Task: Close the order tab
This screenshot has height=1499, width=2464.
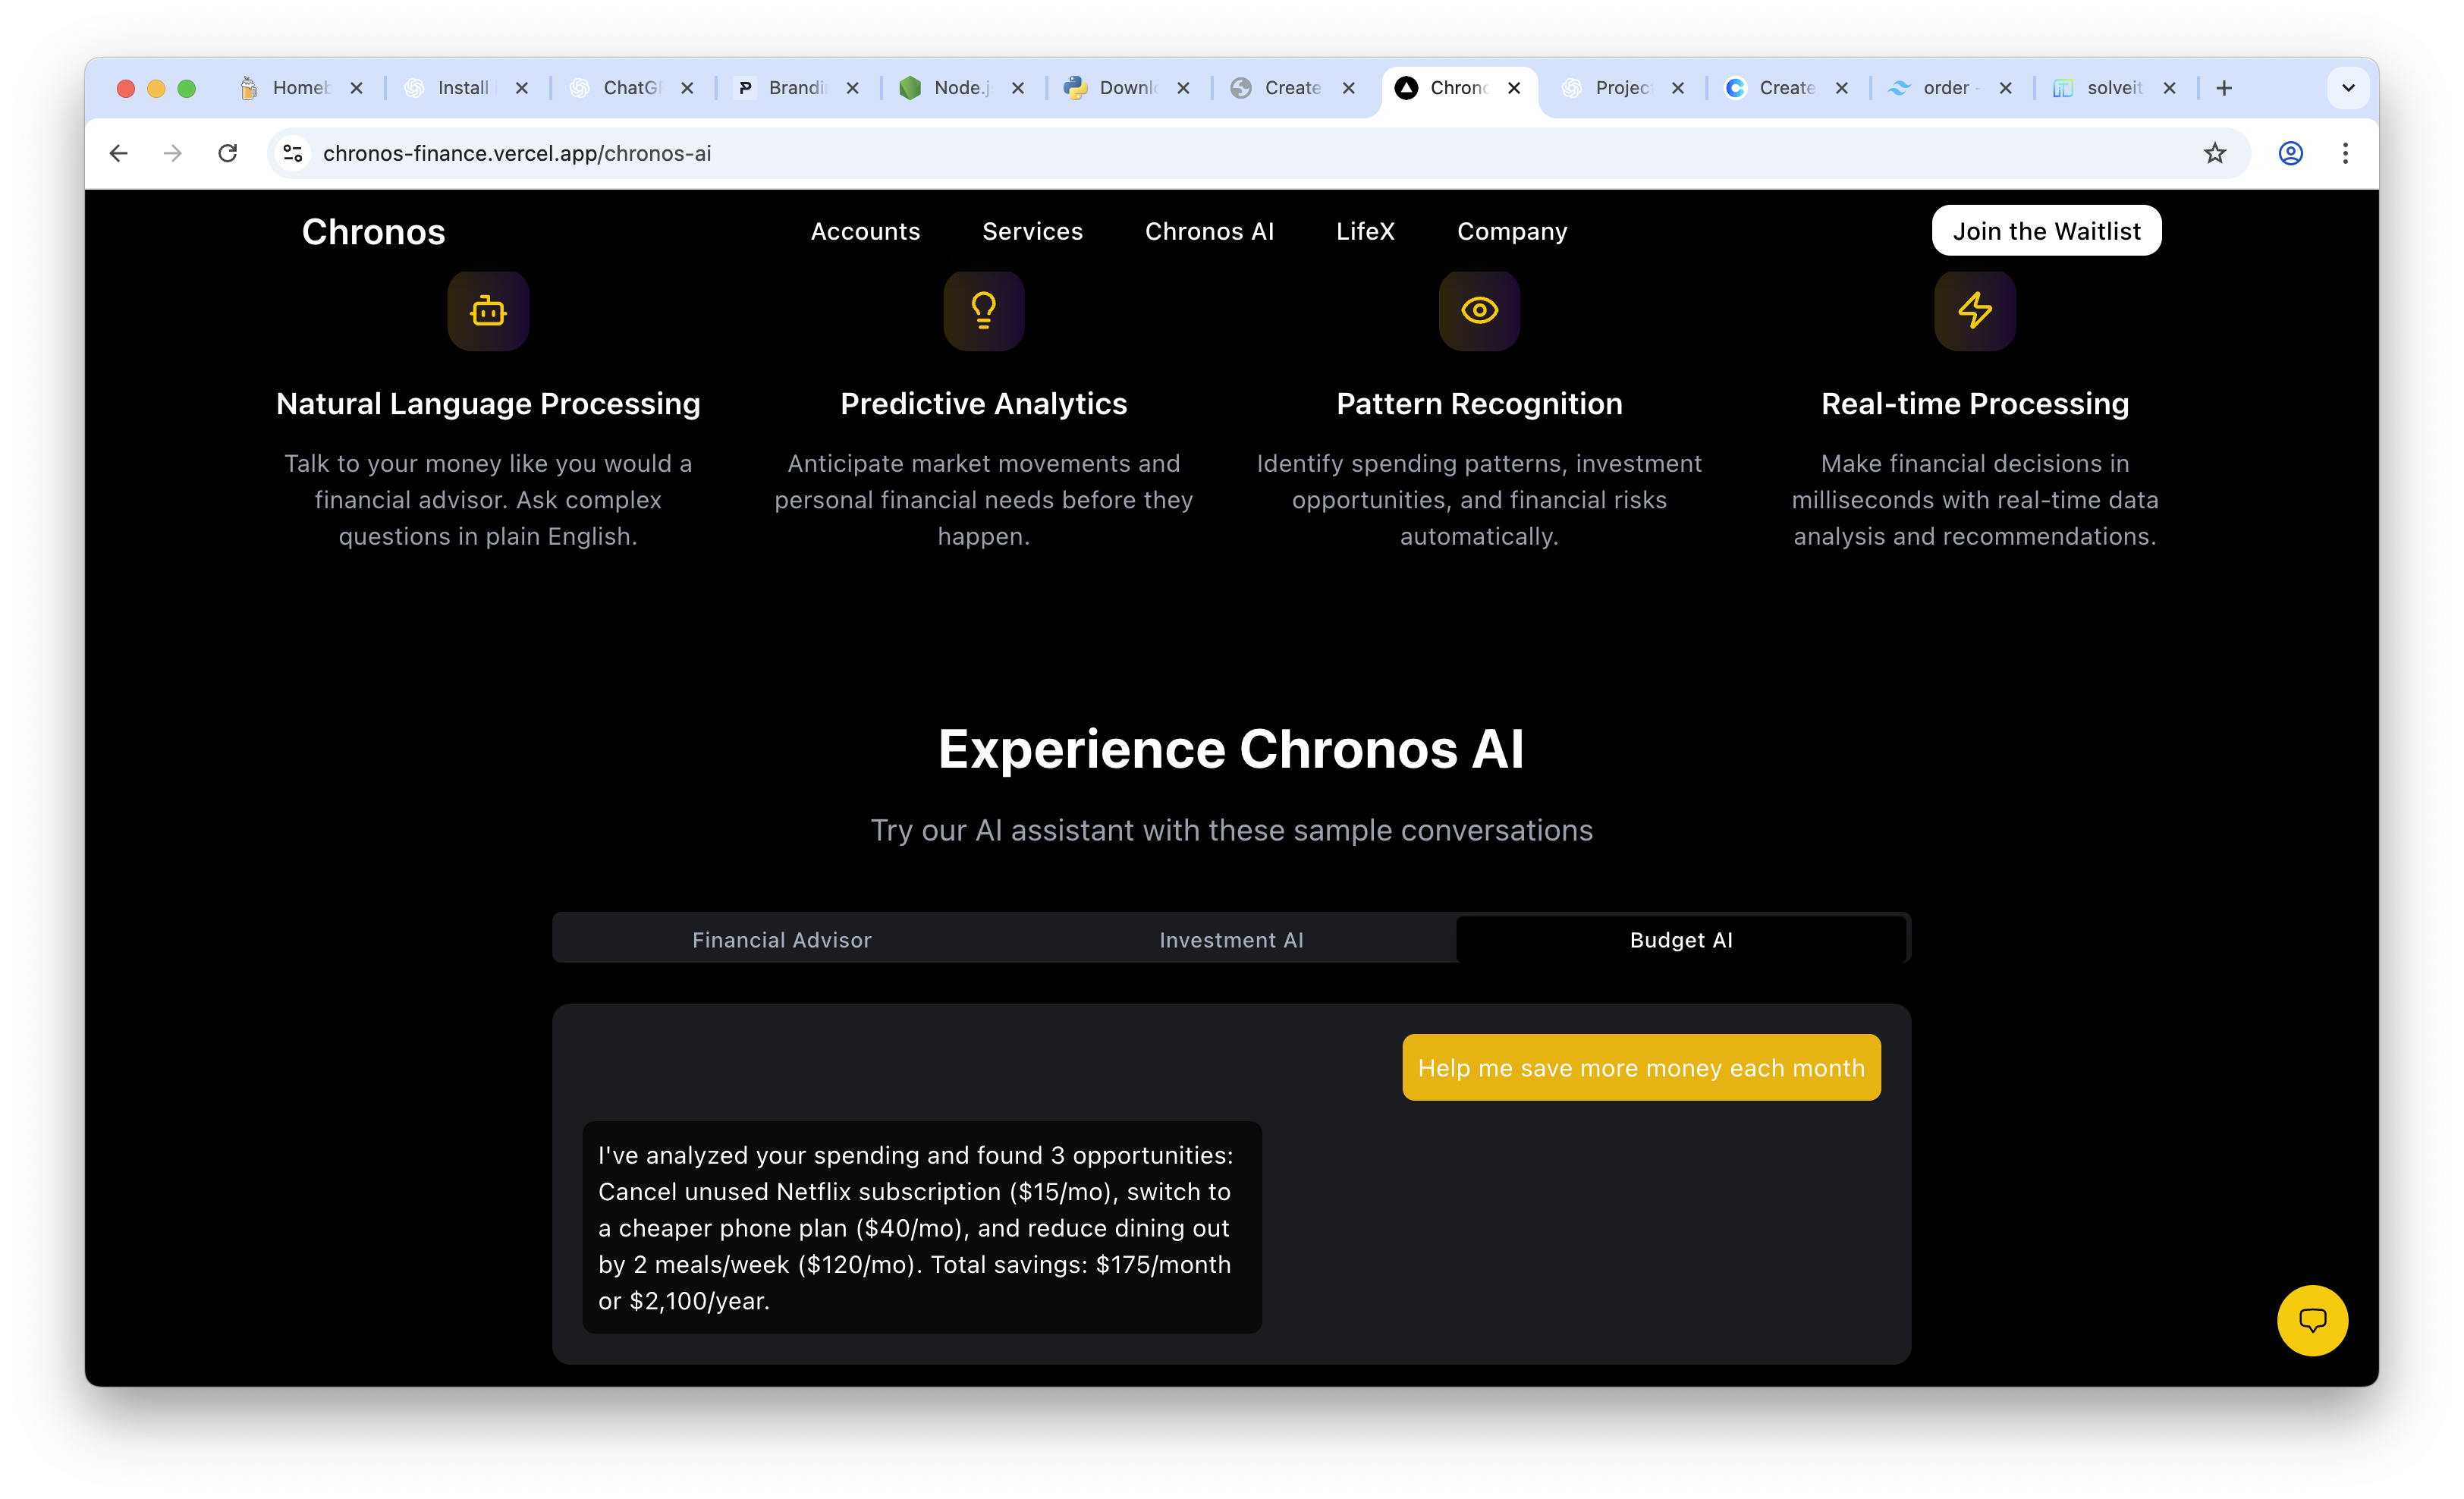Action: (x=2006, y=88)
